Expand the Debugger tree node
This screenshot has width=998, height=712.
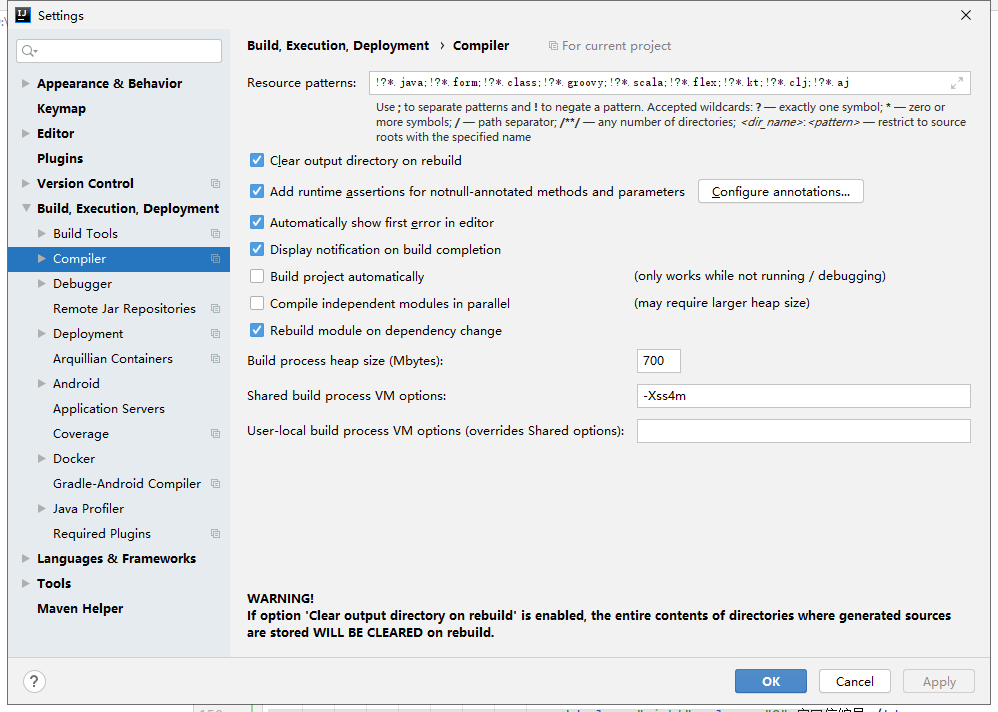(42, 283)
